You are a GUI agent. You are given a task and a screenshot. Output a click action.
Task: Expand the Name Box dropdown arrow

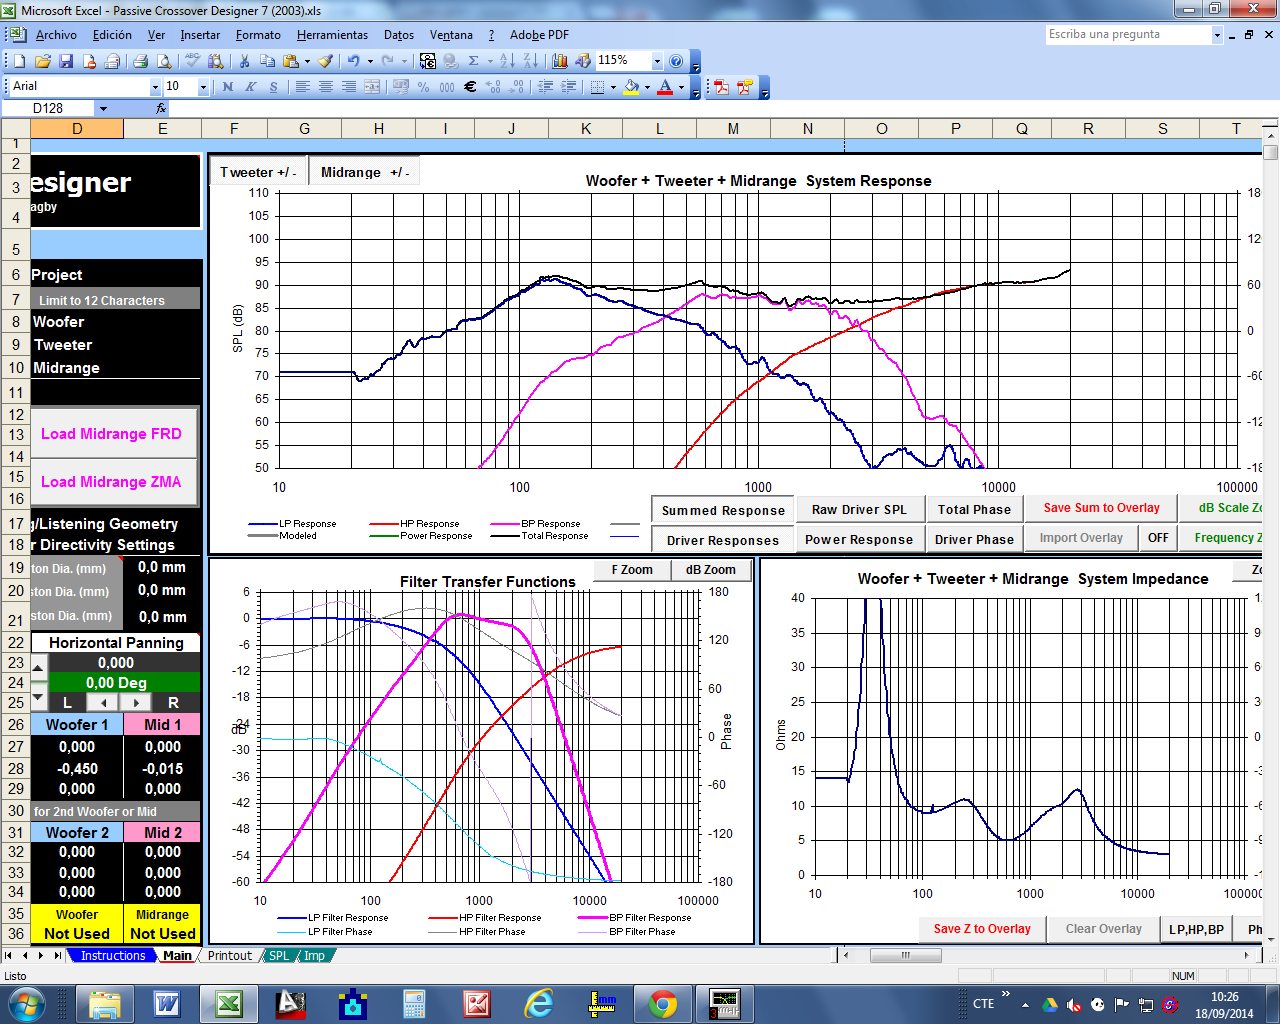(102, 108)
